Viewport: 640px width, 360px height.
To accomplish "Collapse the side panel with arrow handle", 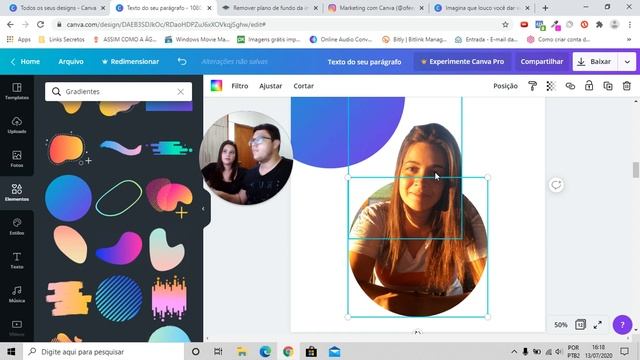I will pyautogui.click(x=203, y=209).
